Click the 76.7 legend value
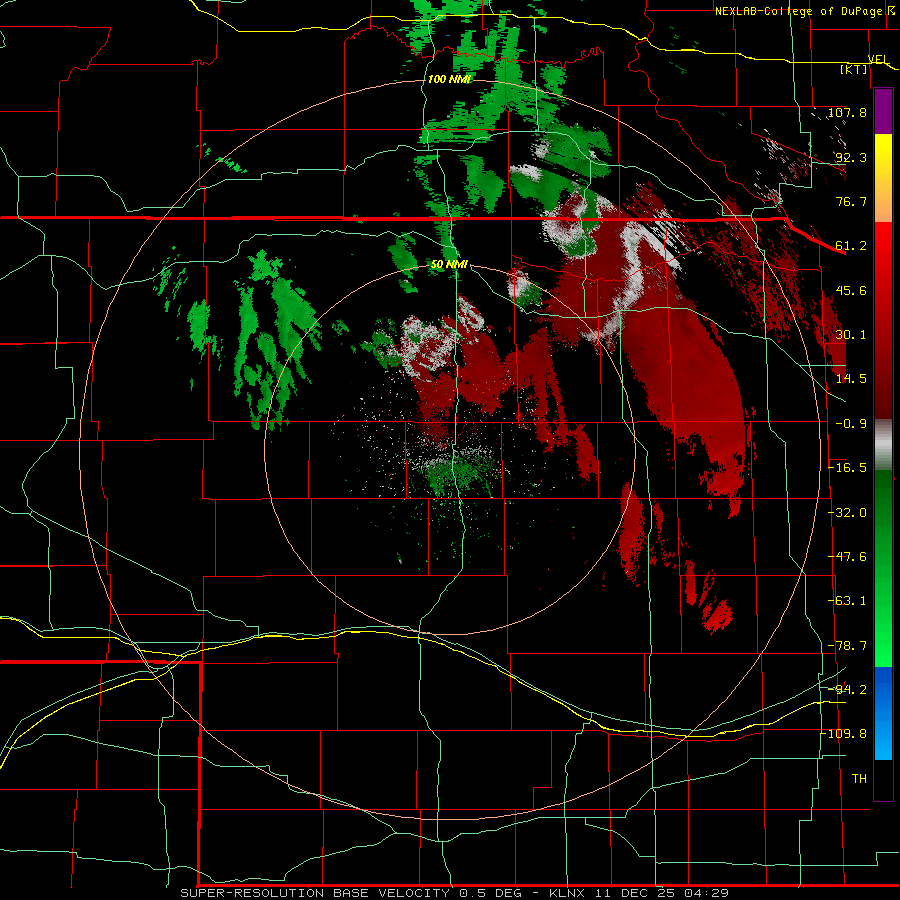The image size is (900, 900). click(851, 201)
